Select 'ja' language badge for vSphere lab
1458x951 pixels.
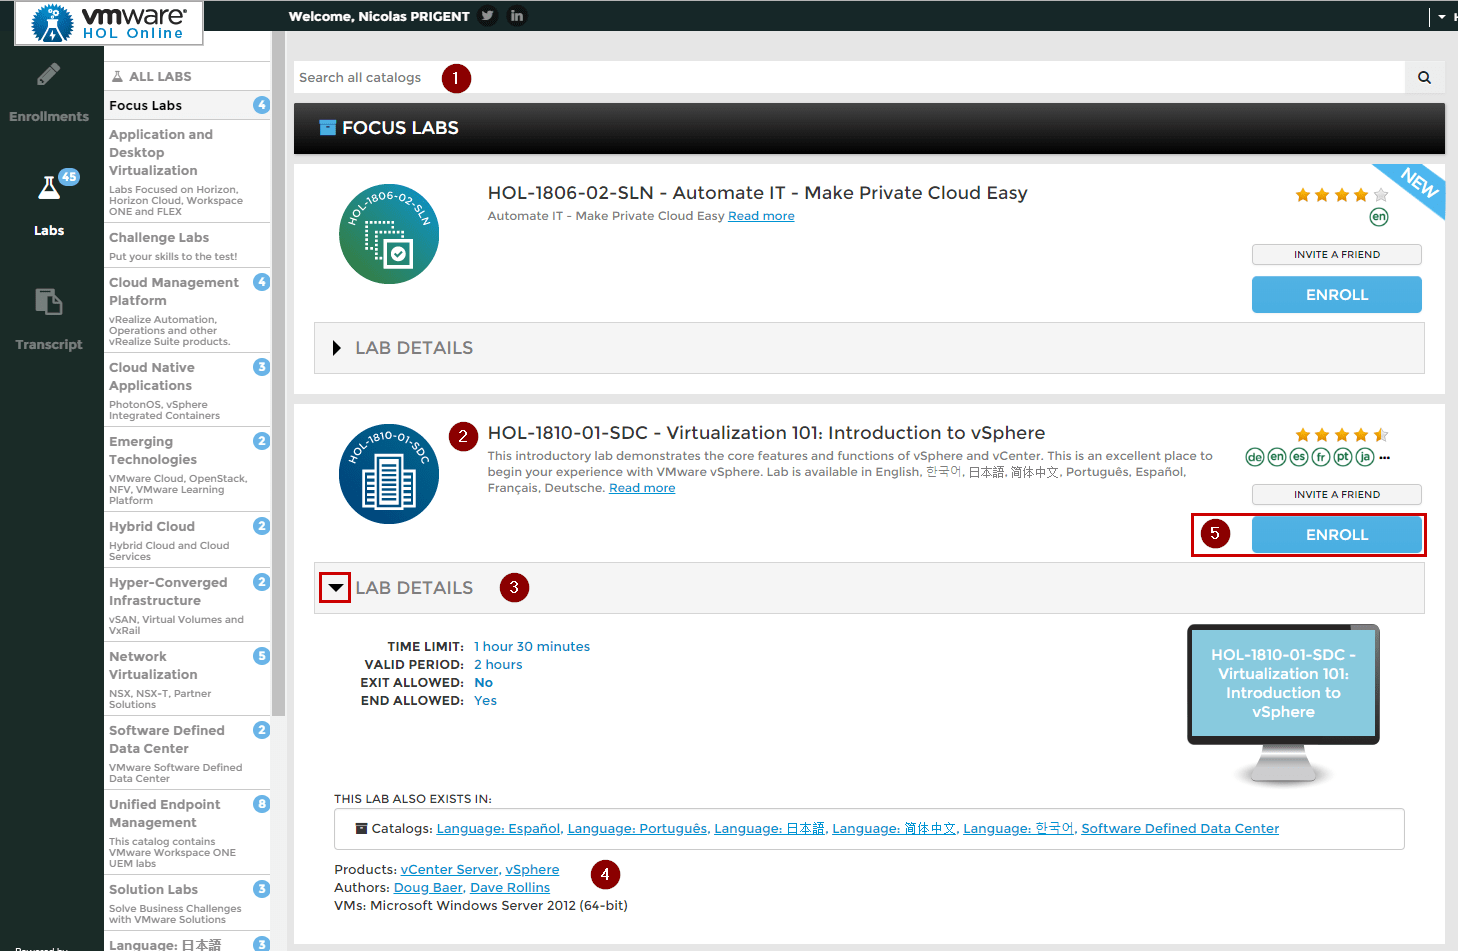pos(1365,457)
